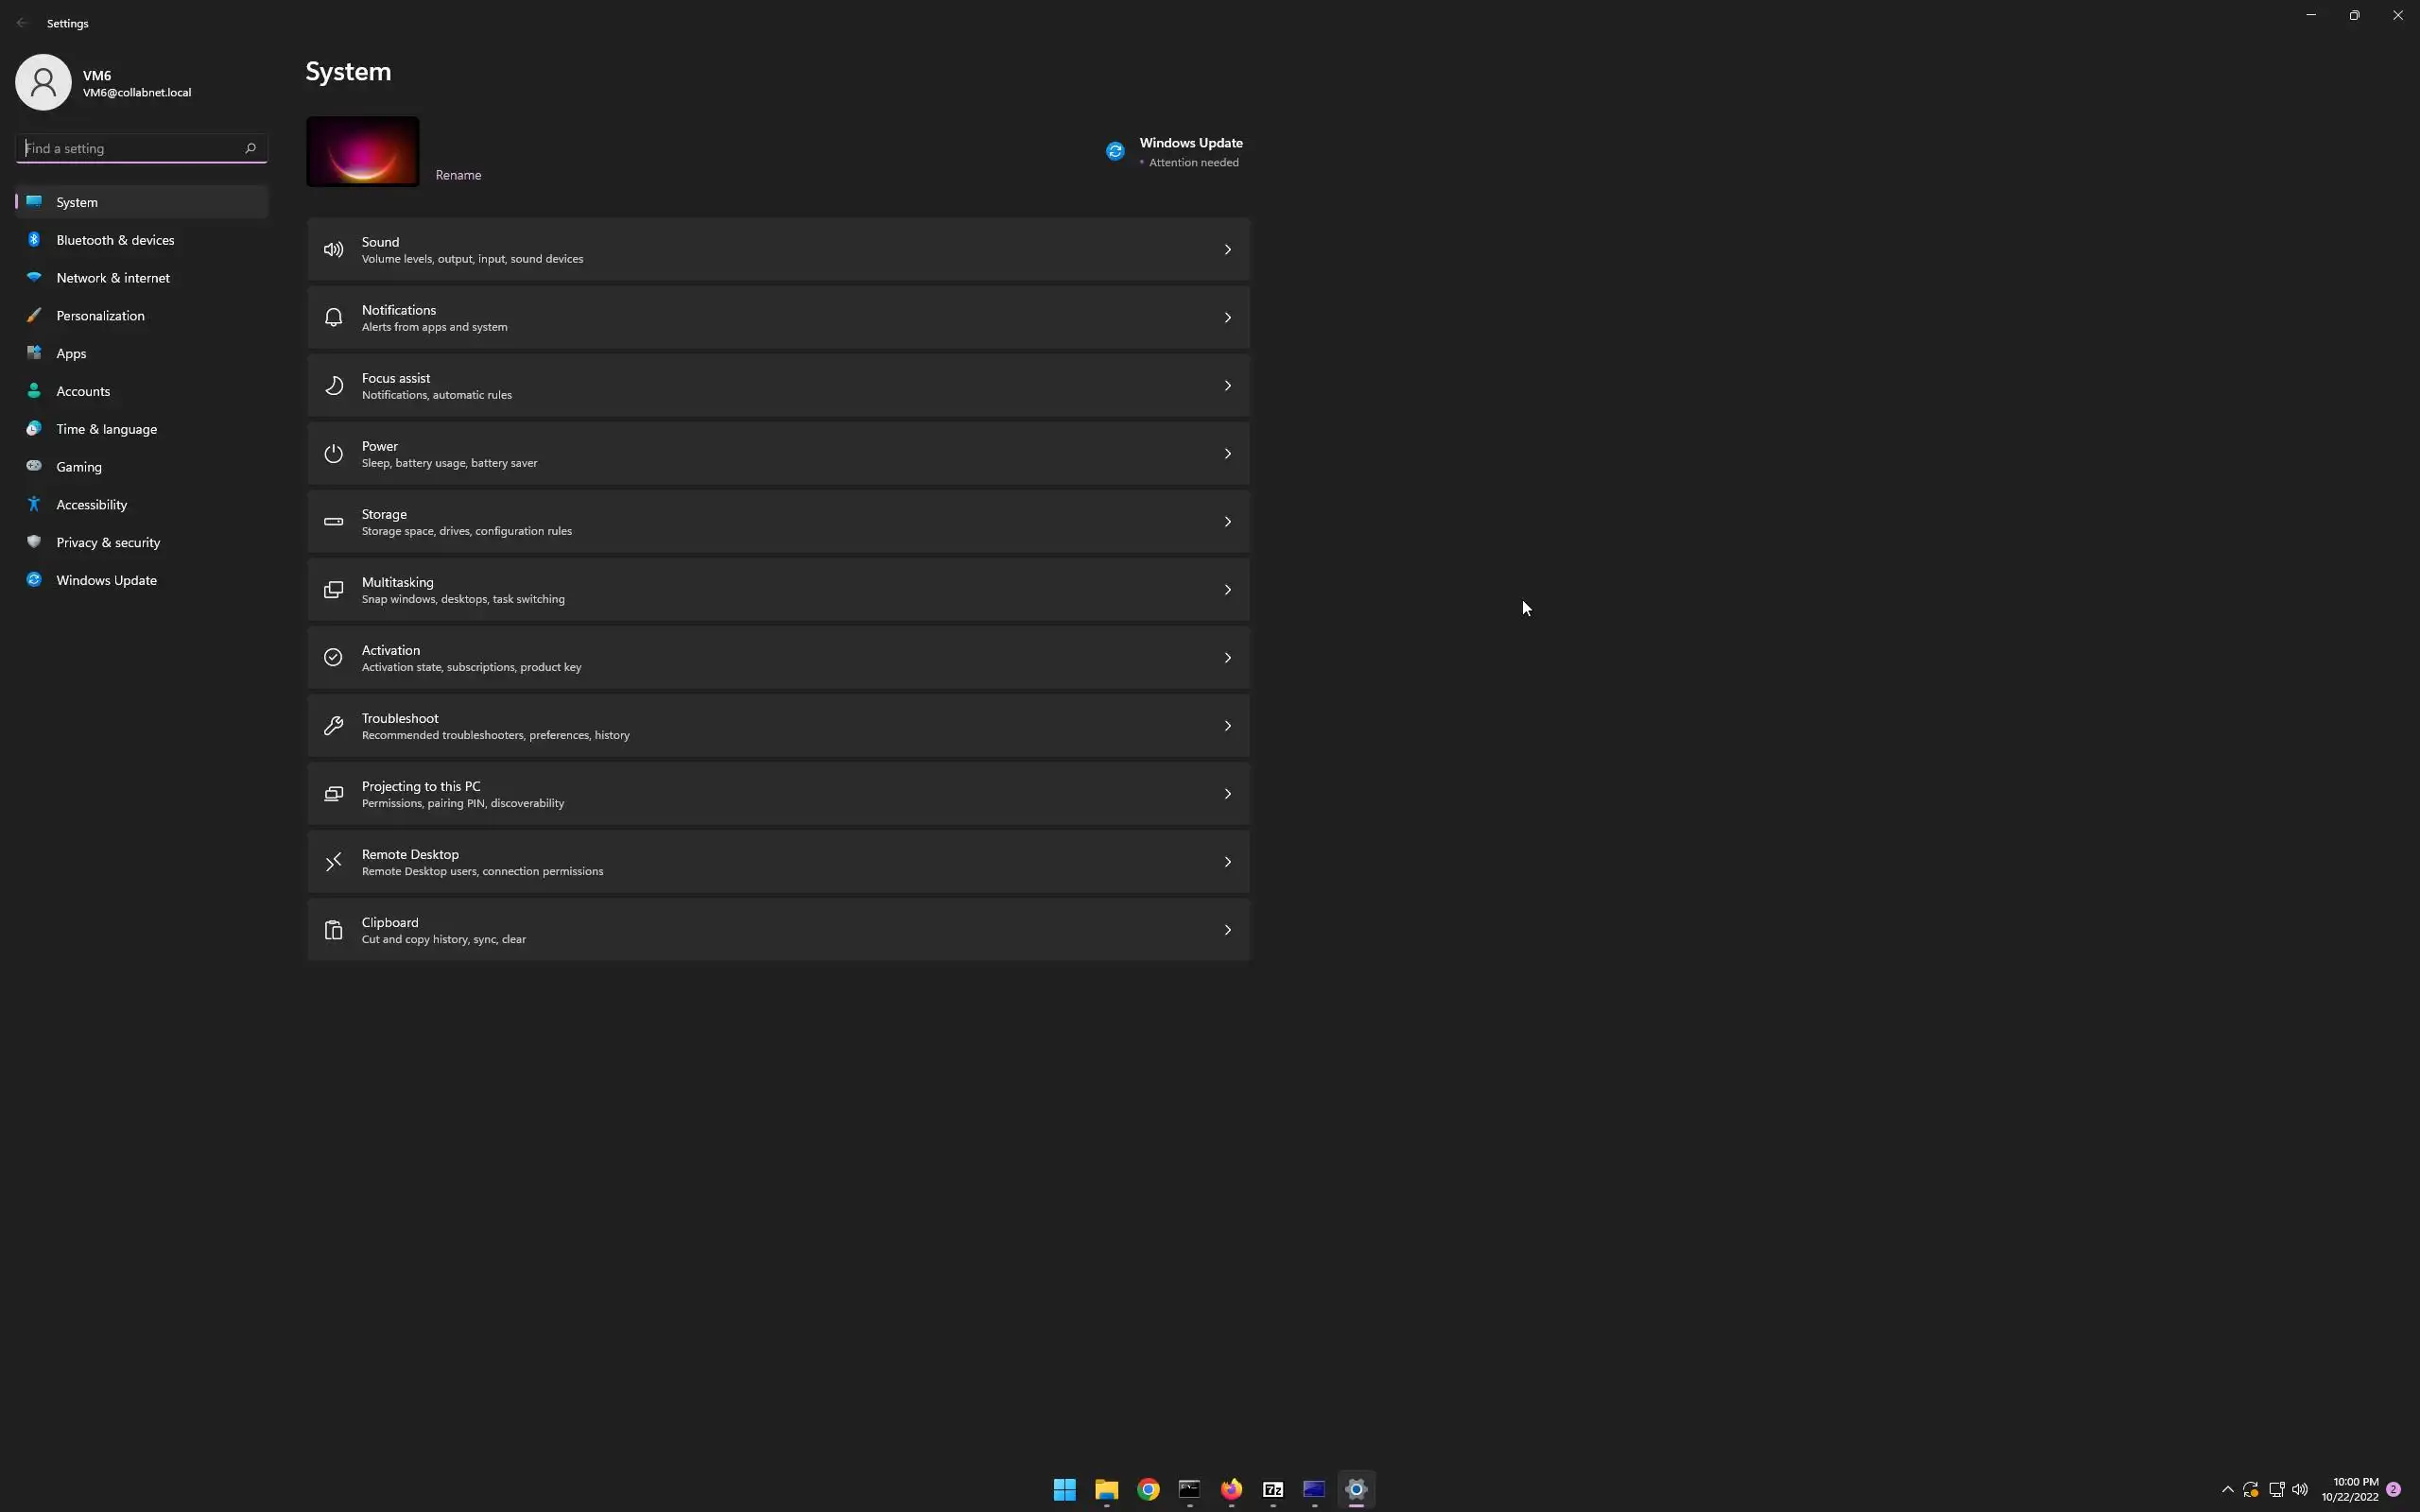Click the Clipboard icon

click(333, 930)
